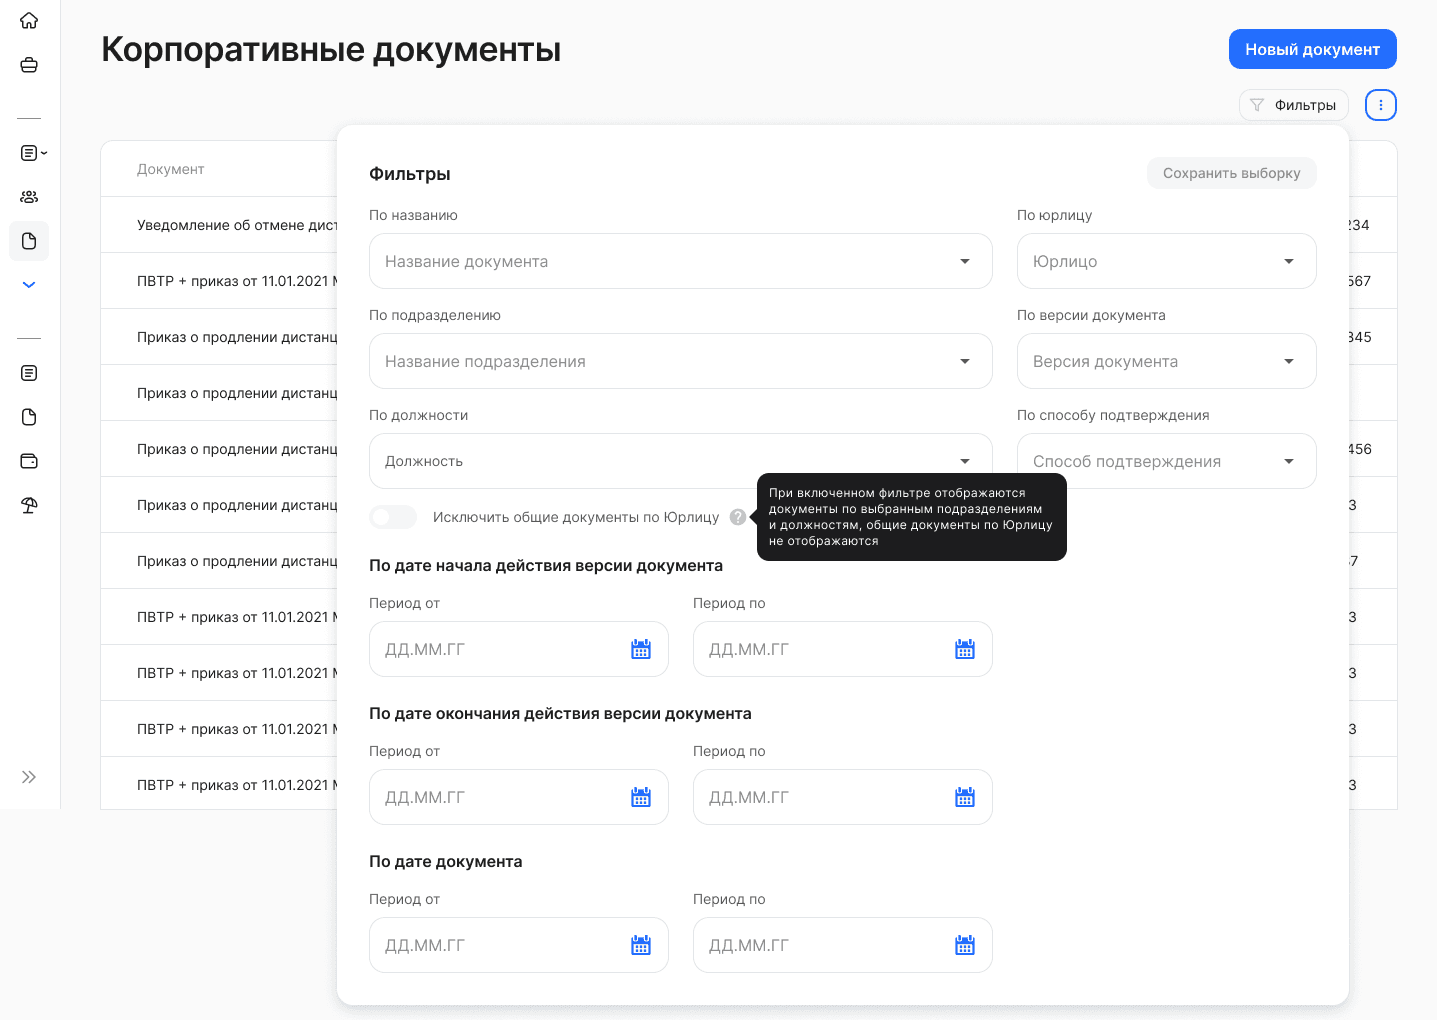Click the home icon in sidebar
This screenshot has height=1020, width=1437.
point(29,21)
